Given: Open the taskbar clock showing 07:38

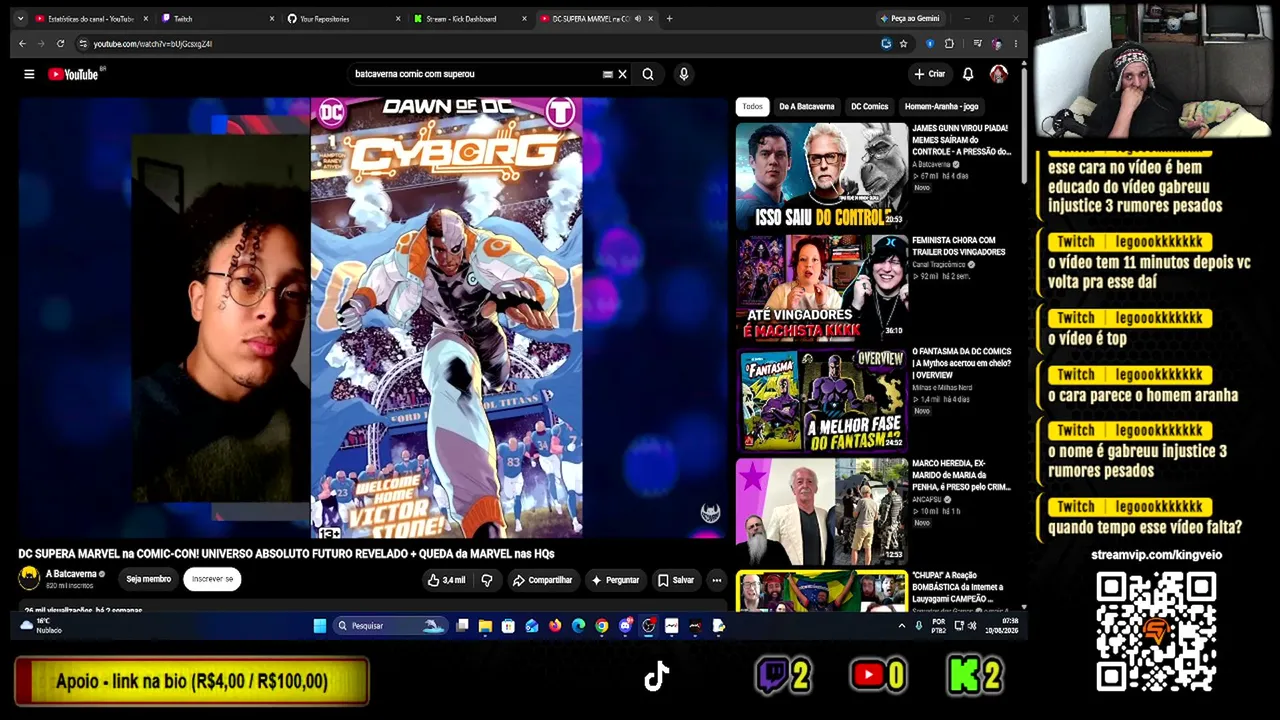Looking at the screenshot, I should click(1002, 626).
